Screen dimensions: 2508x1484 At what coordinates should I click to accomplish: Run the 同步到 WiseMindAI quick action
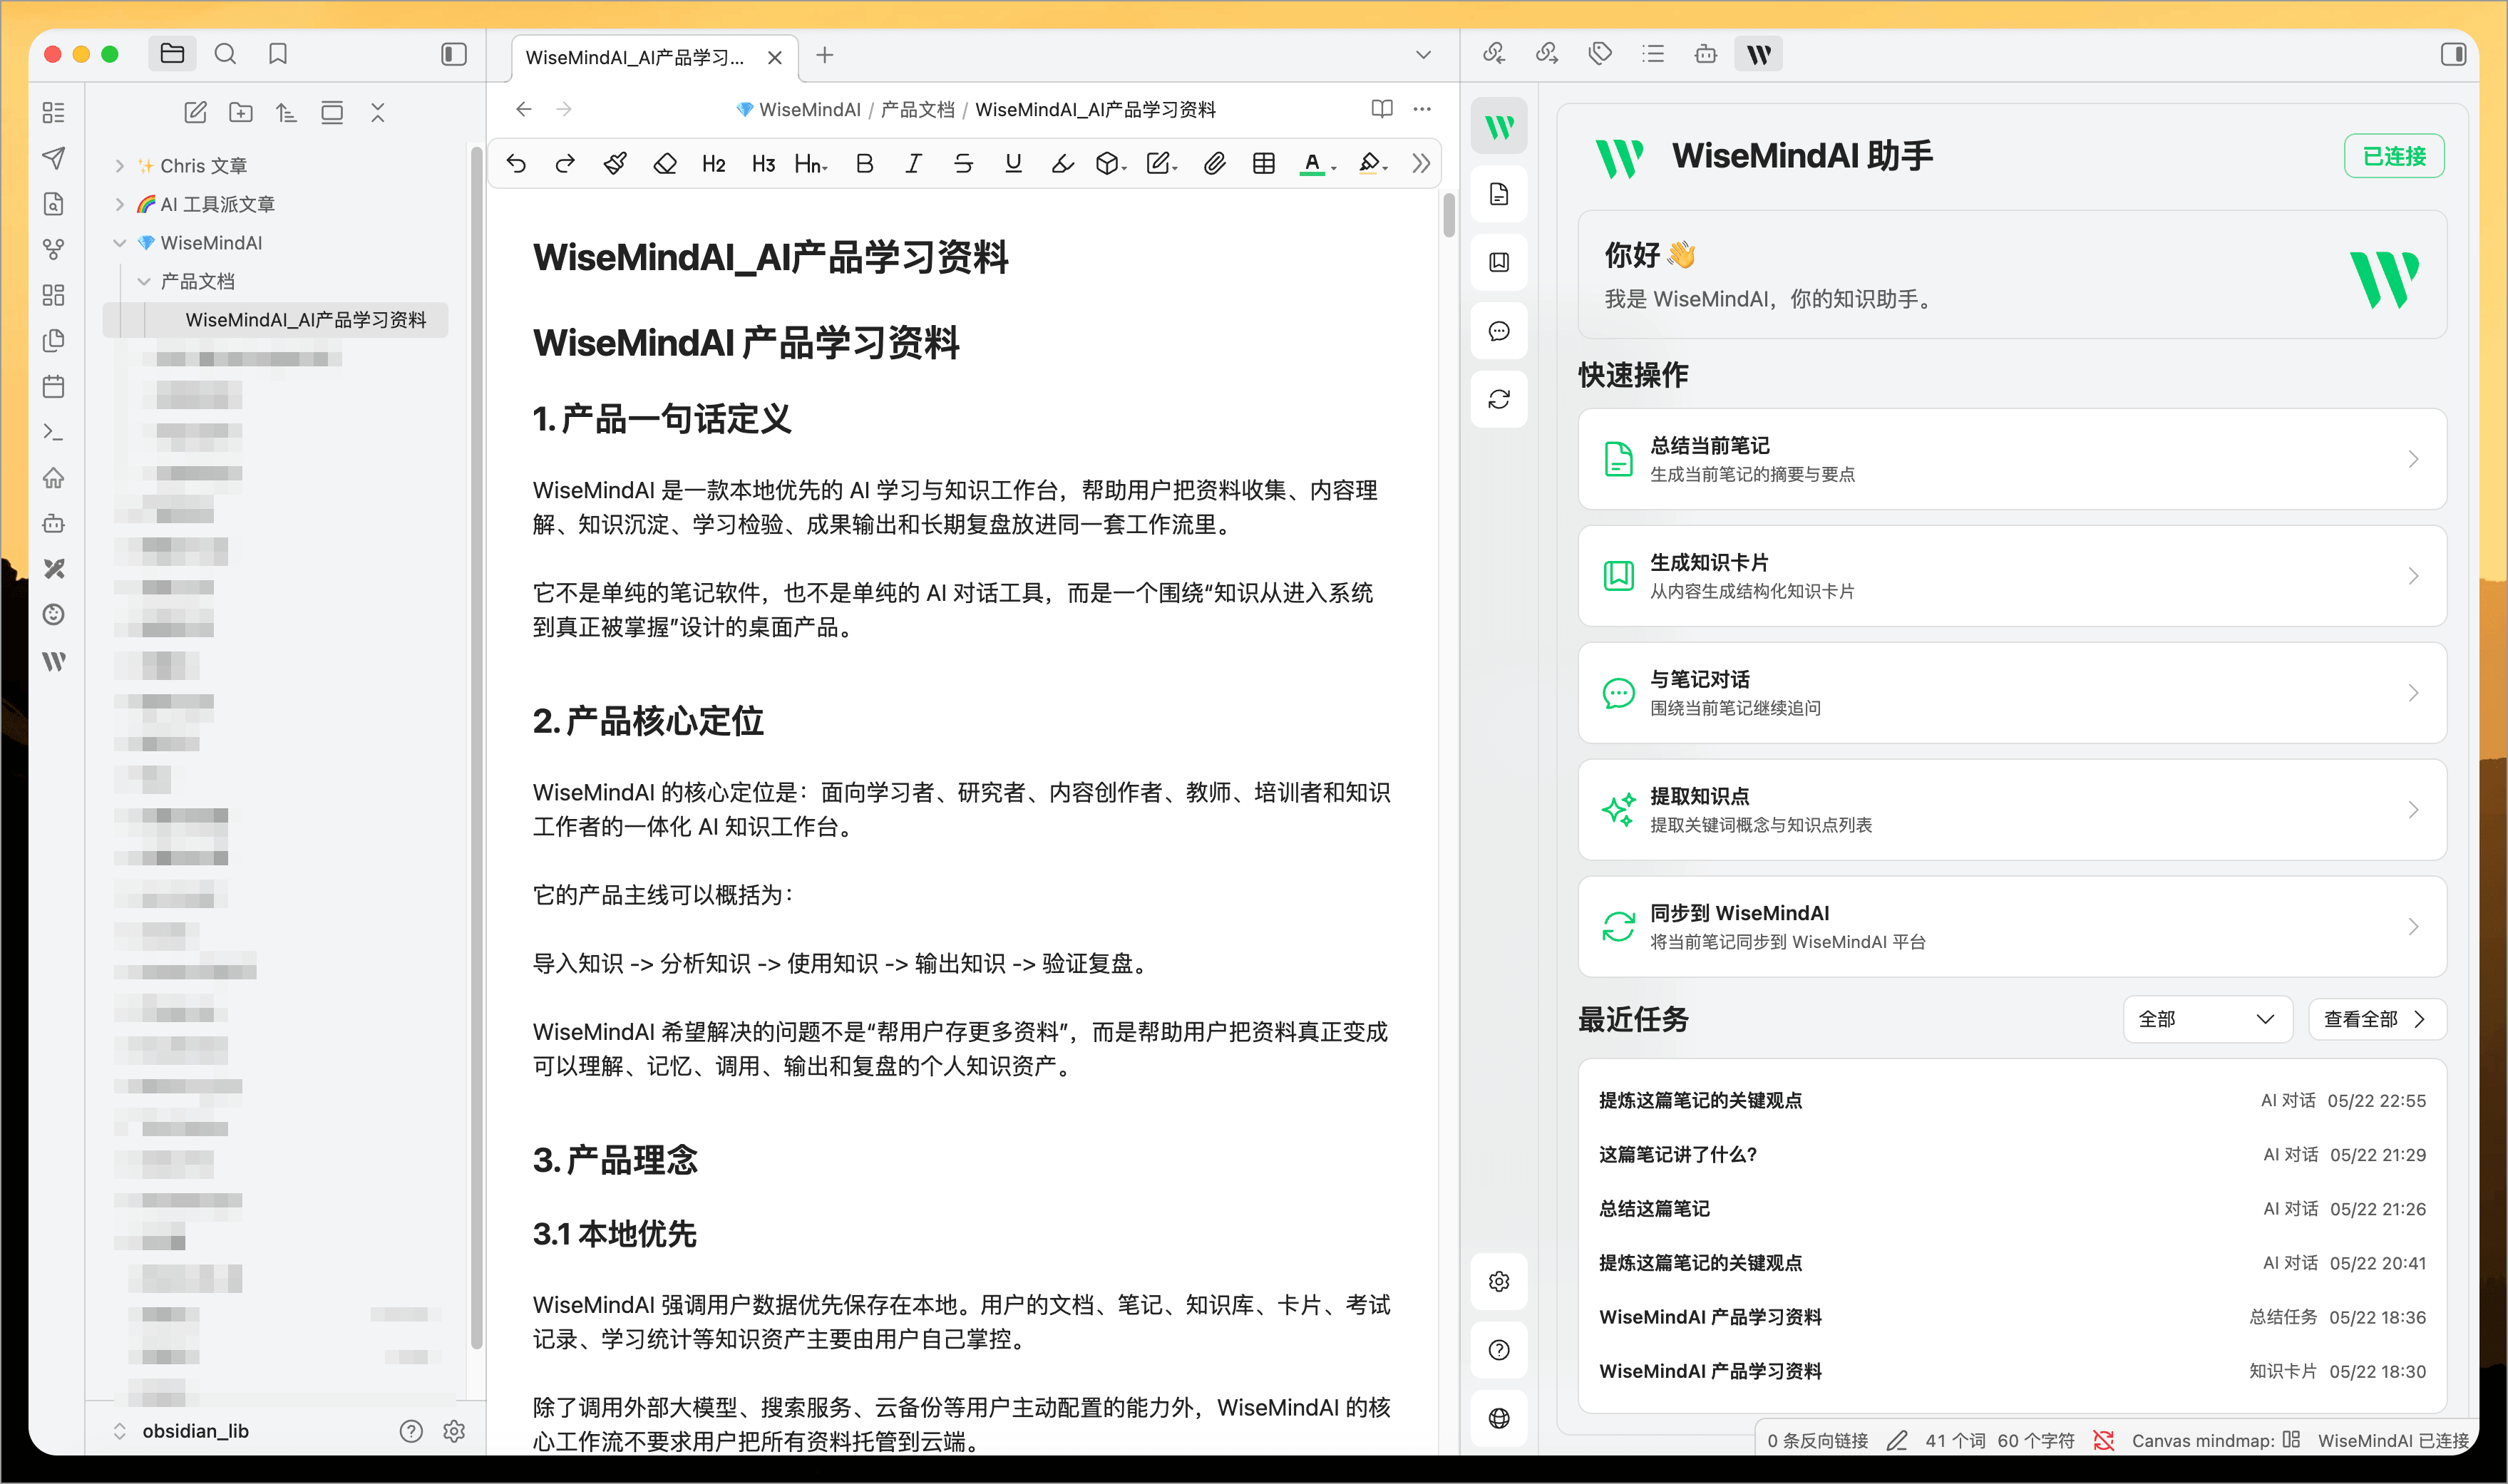(x=2012, y=927)
